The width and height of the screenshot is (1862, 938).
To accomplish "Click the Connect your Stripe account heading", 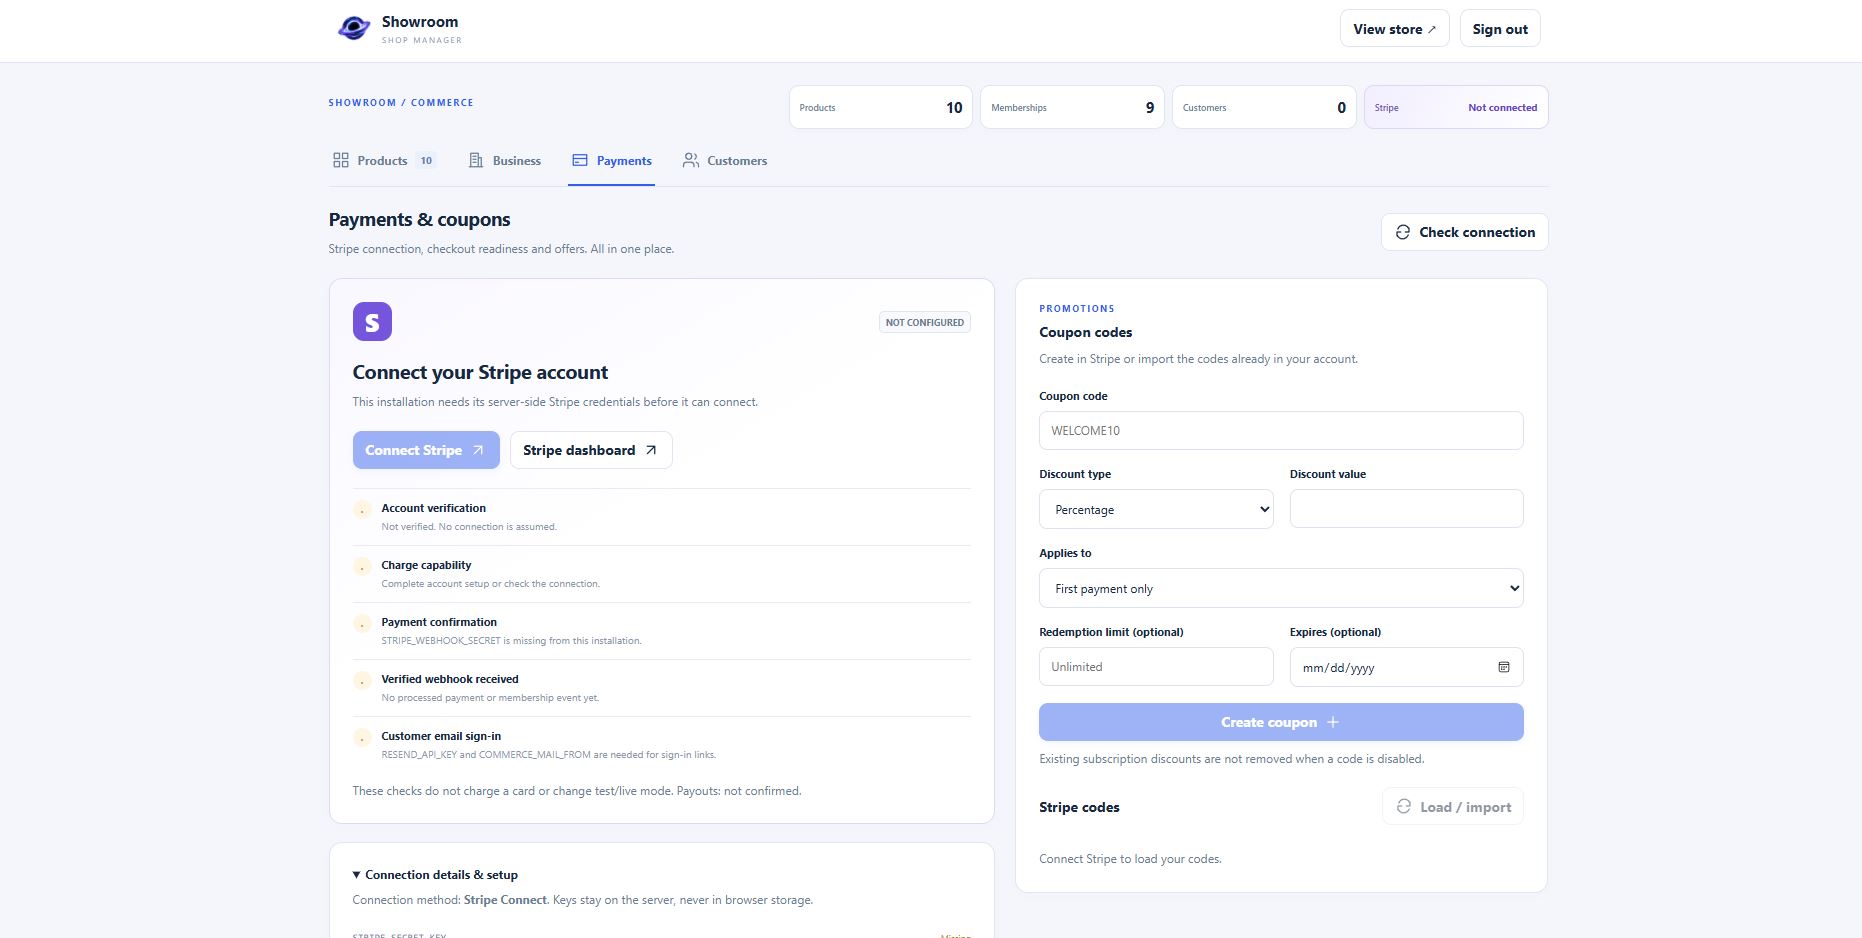I will pyautogui.click(x=480, y=372).
